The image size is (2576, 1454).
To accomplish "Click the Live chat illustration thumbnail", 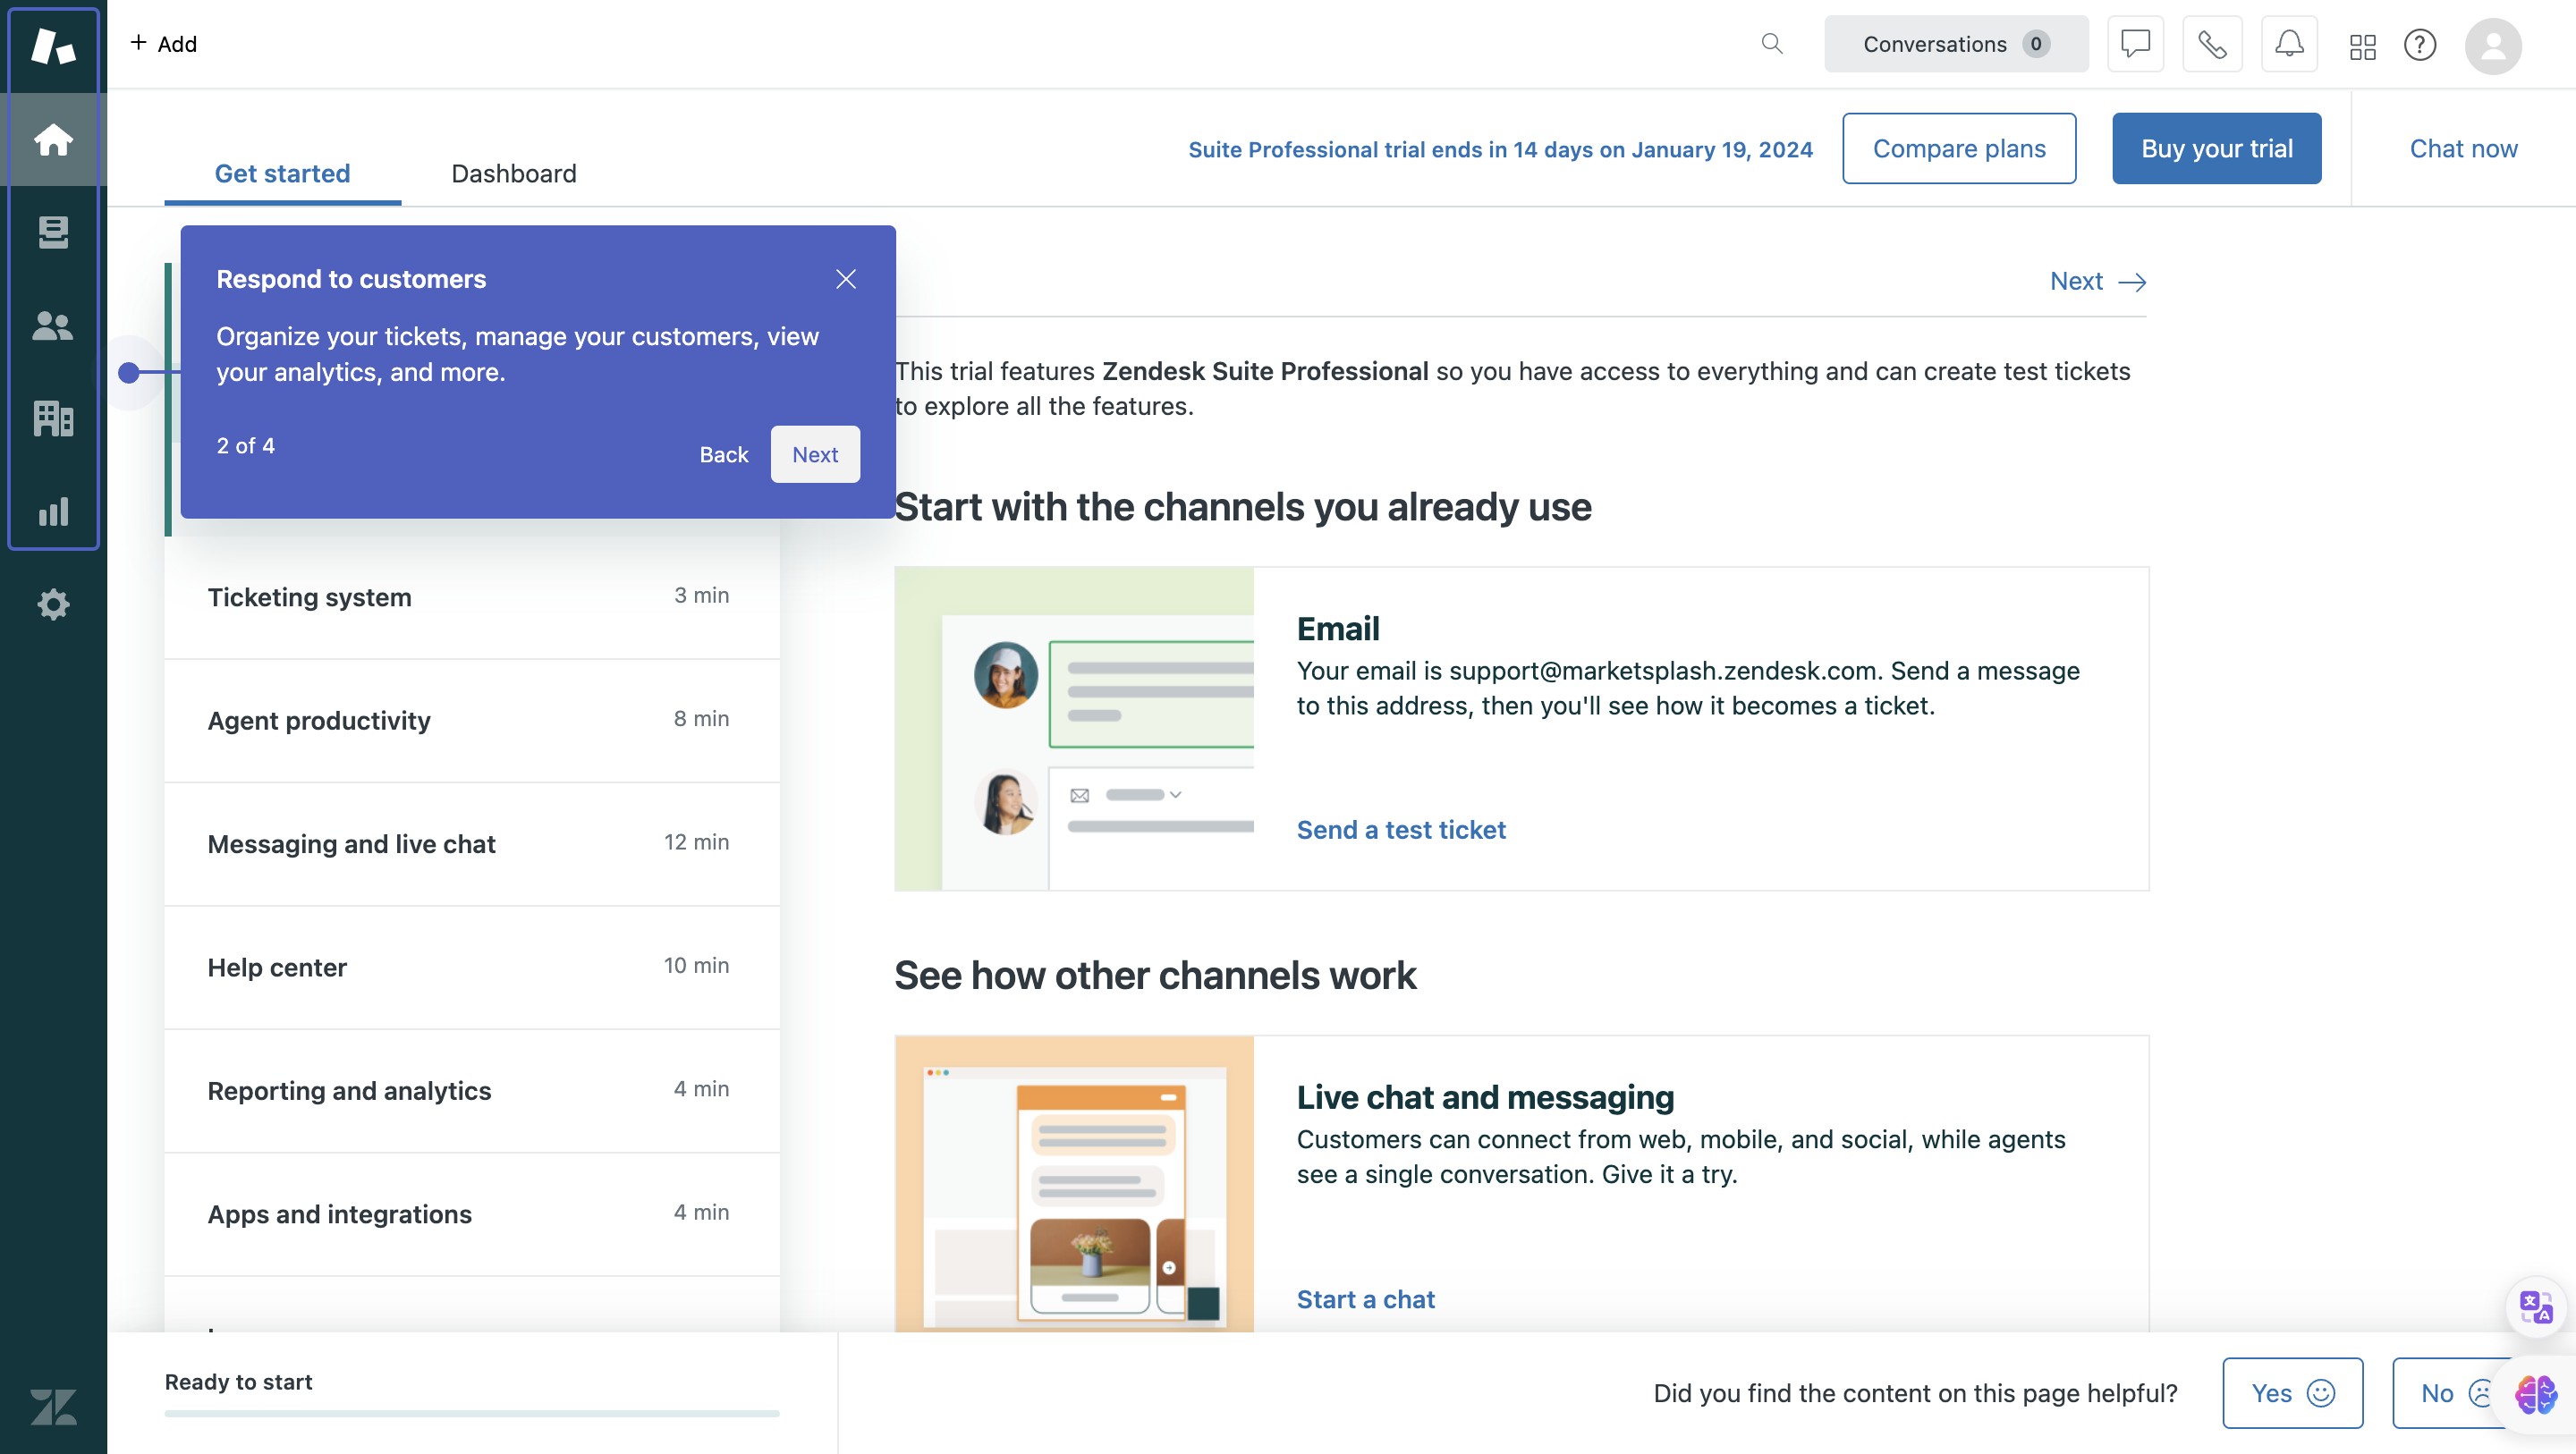I will coord(1073,1183).
